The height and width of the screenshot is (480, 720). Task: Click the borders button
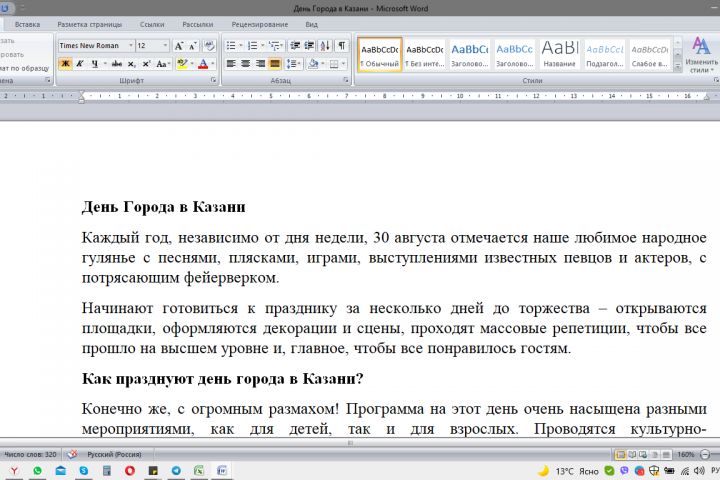coord(334,64)
